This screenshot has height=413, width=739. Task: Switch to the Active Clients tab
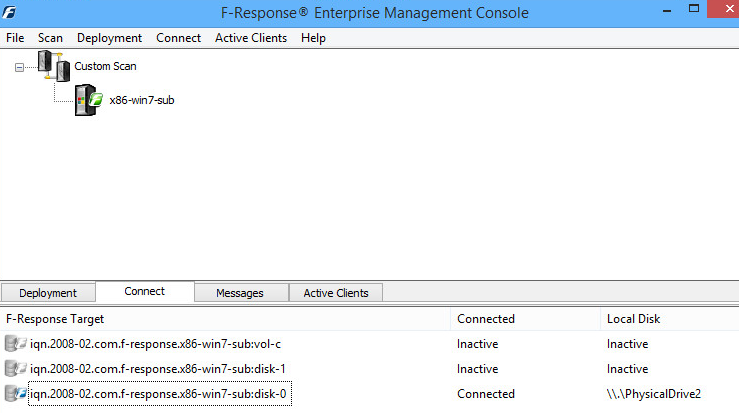336,293
